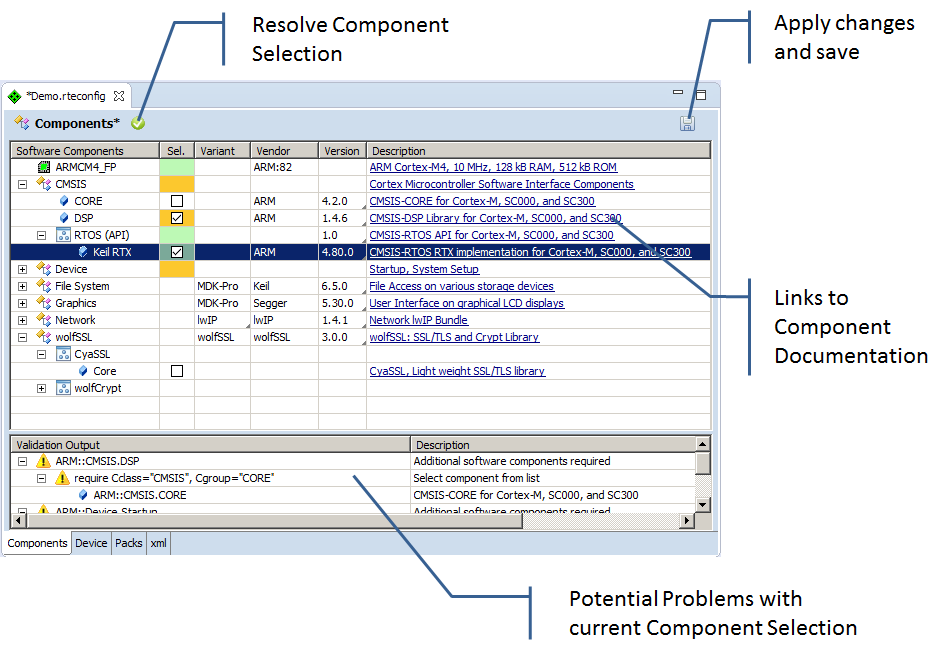Switch to the Components tab
The height and width of the screenshot is (656, 944).
[x=37, y=543]
